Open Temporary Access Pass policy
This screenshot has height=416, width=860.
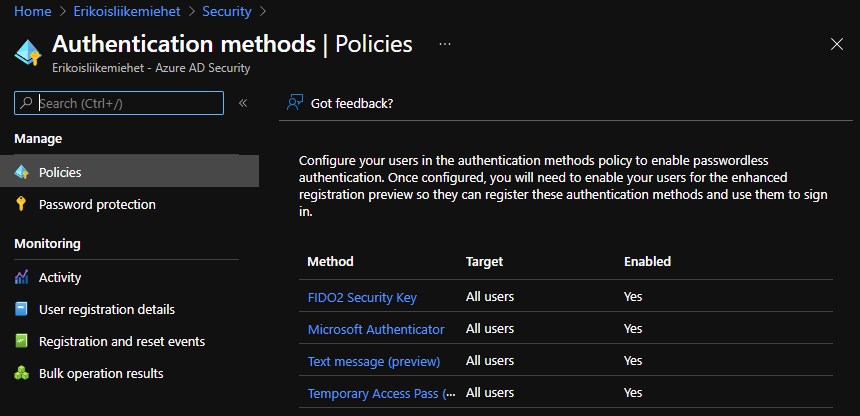(x=381, y=393)
